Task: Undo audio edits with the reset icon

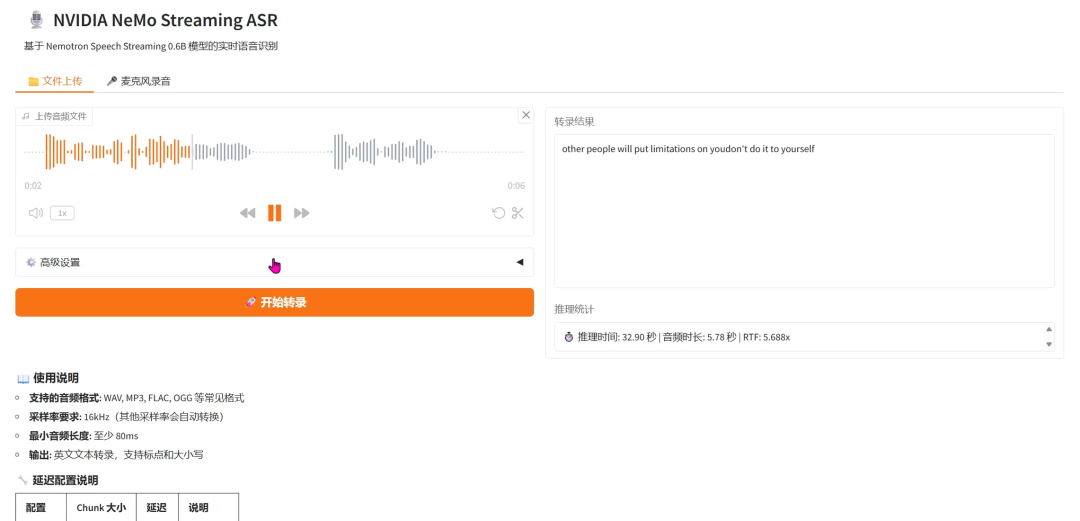Action: point(499,213)
